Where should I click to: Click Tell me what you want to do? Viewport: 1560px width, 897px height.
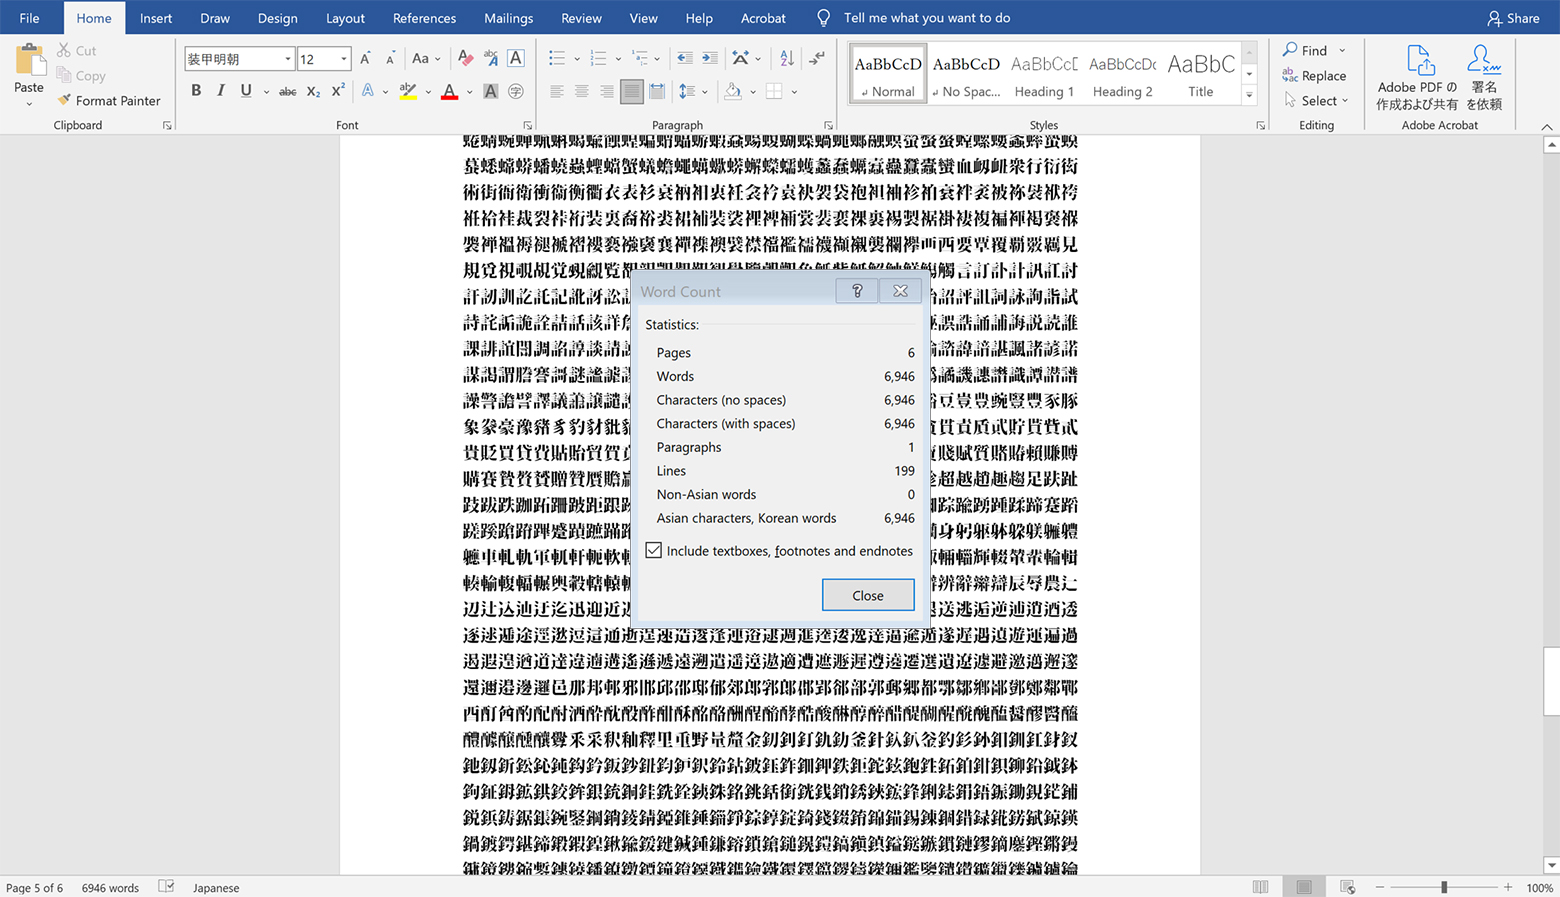[x=926, y=18]
